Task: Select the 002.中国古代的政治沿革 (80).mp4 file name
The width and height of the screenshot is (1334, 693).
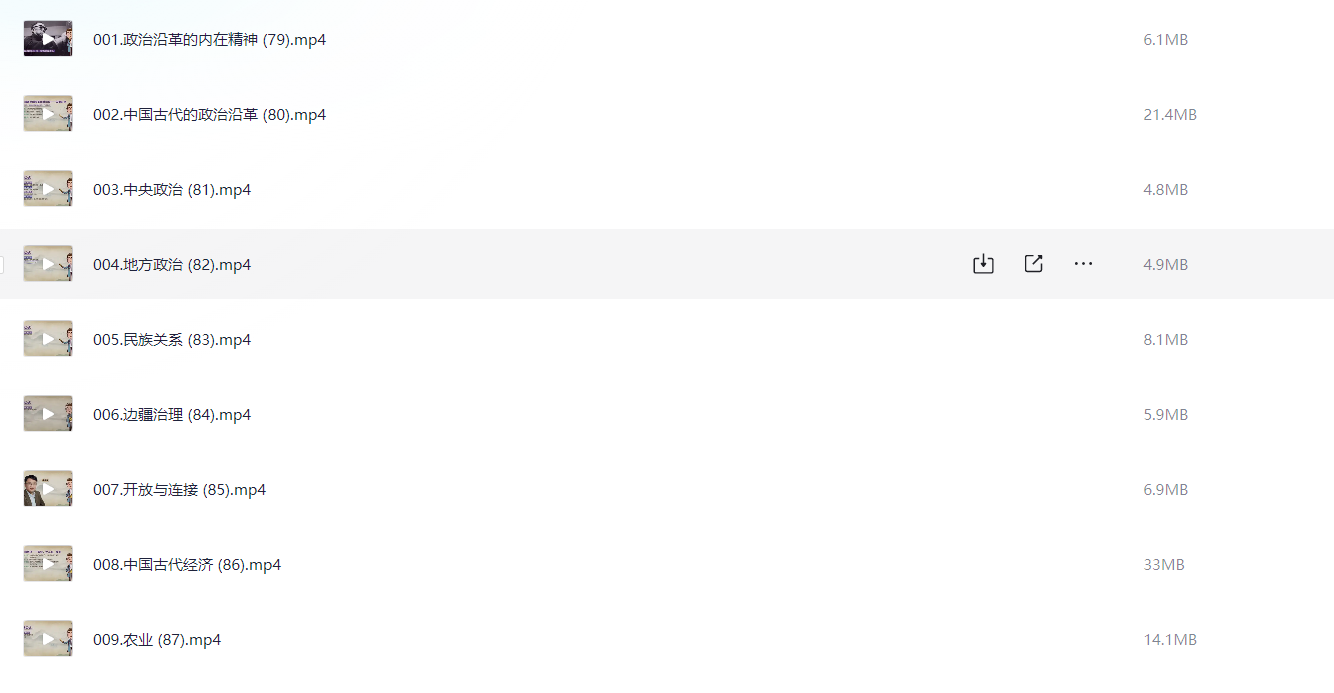Action: coord(209,115)
